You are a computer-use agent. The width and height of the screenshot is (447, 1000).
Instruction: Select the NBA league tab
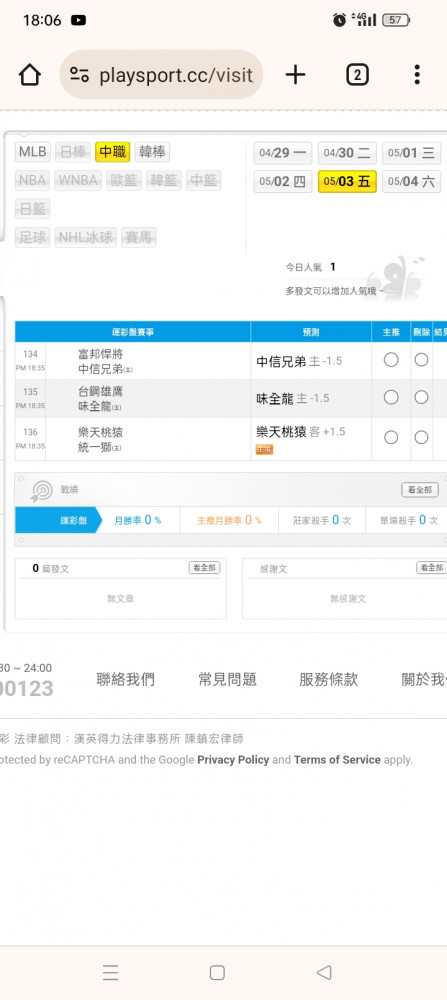pyautogui.click(x=33, y=180)
